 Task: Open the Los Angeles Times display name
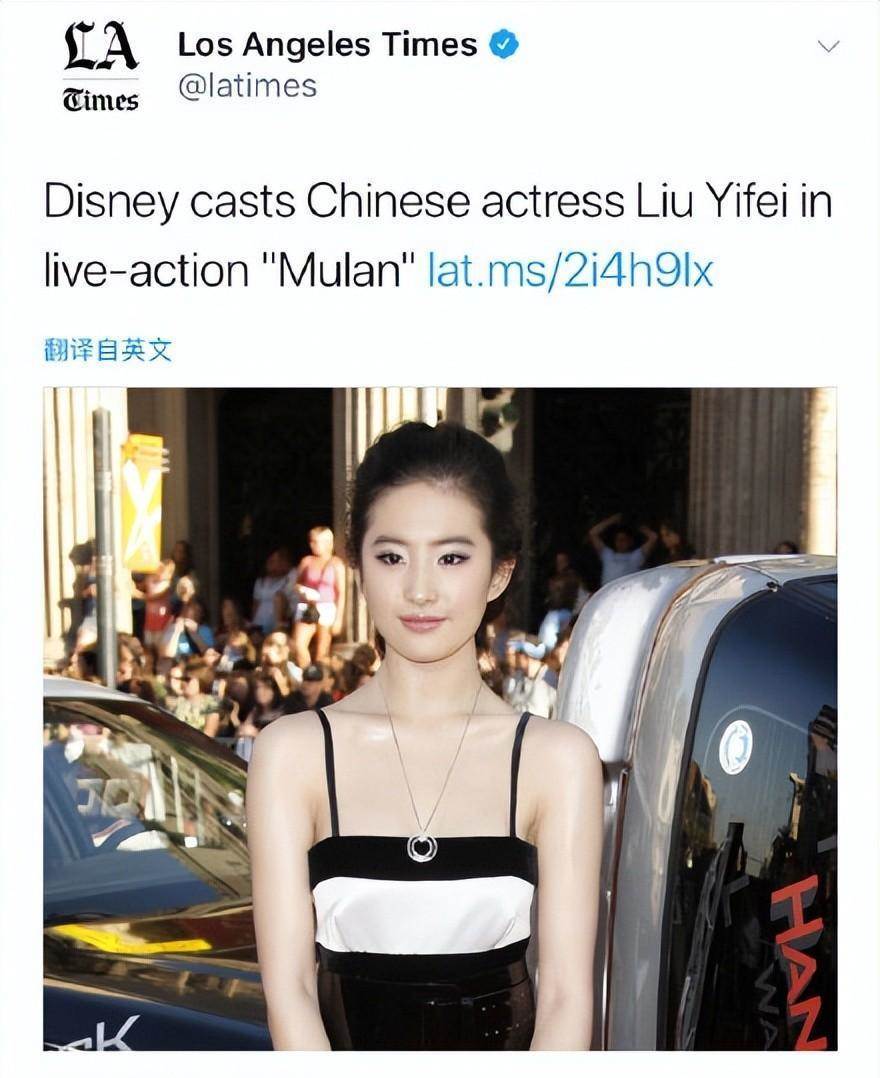(x=327, y=45)
